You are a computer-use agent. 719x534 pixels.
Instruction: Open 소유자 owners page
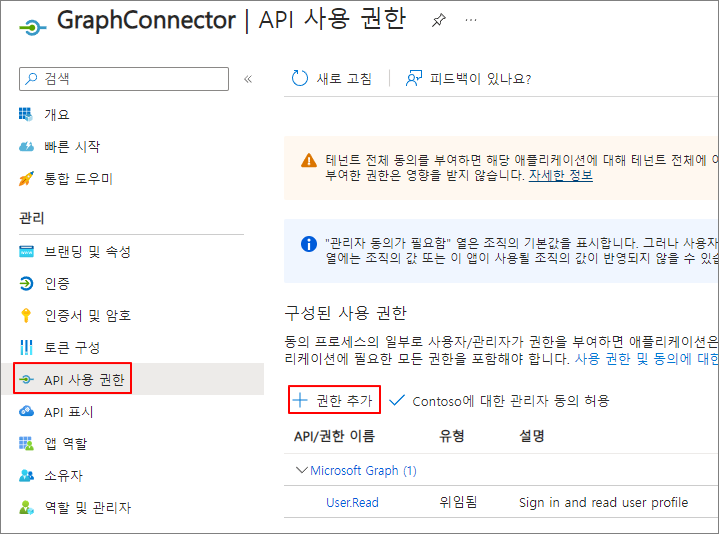tap(63, 475)
